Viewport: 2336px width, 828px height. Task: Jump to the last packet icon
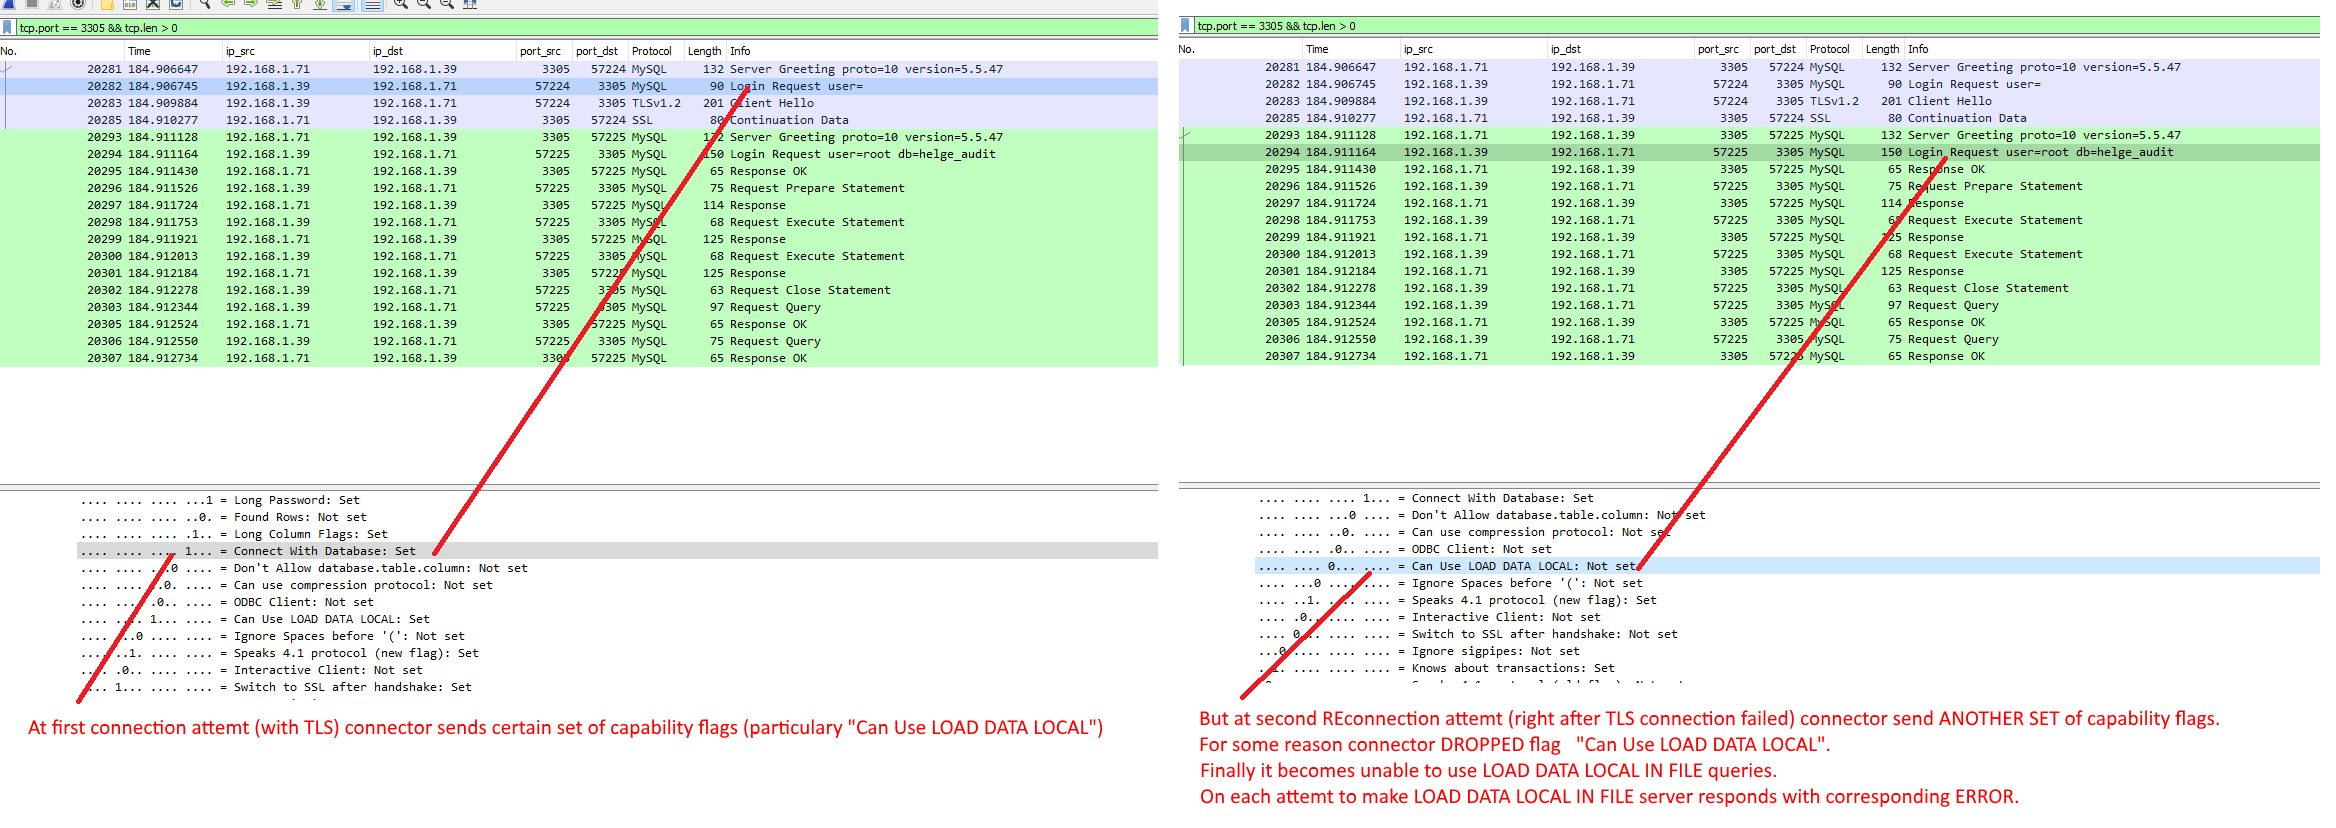tap(320, 4)
